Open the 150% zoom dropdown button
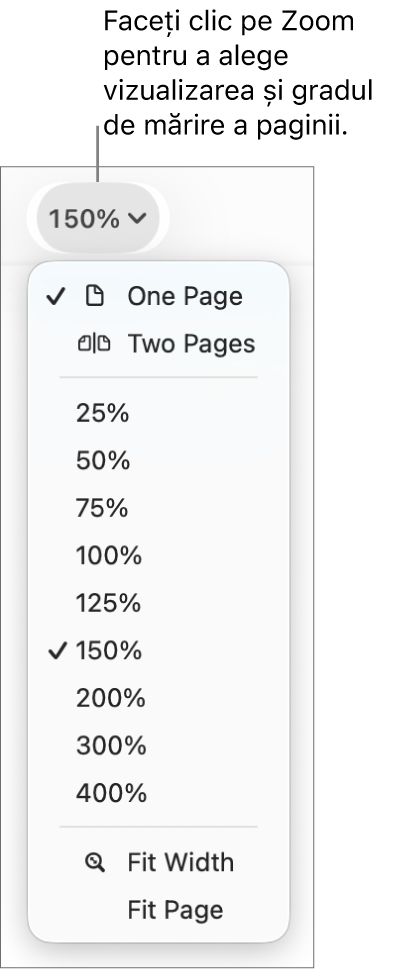398x969 pixels. click(x=98, y=218)
